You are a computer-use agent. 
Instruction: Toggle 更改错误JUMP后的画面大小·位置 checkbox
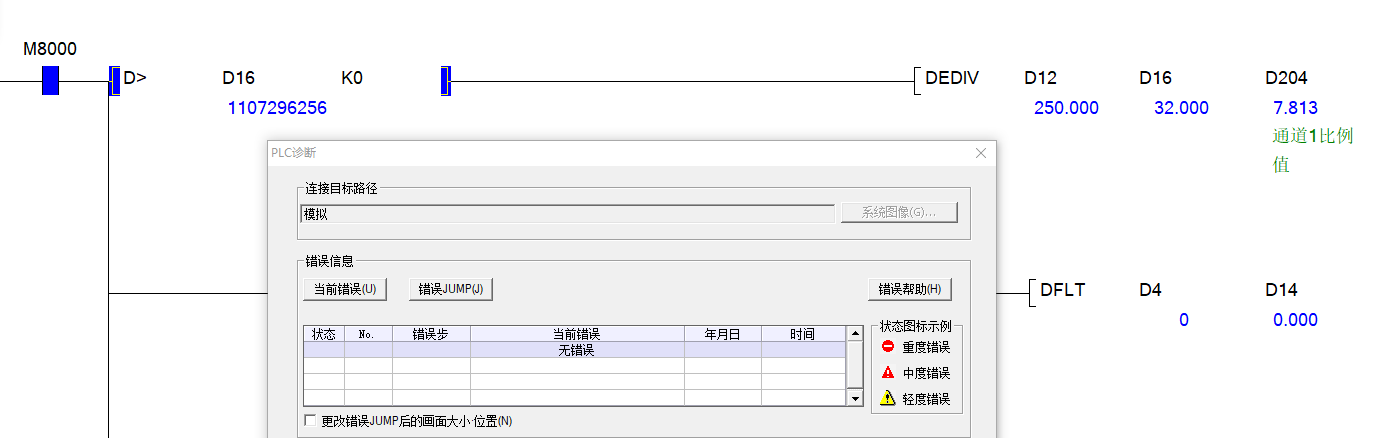pyautogui.click(x=310, y=421)
